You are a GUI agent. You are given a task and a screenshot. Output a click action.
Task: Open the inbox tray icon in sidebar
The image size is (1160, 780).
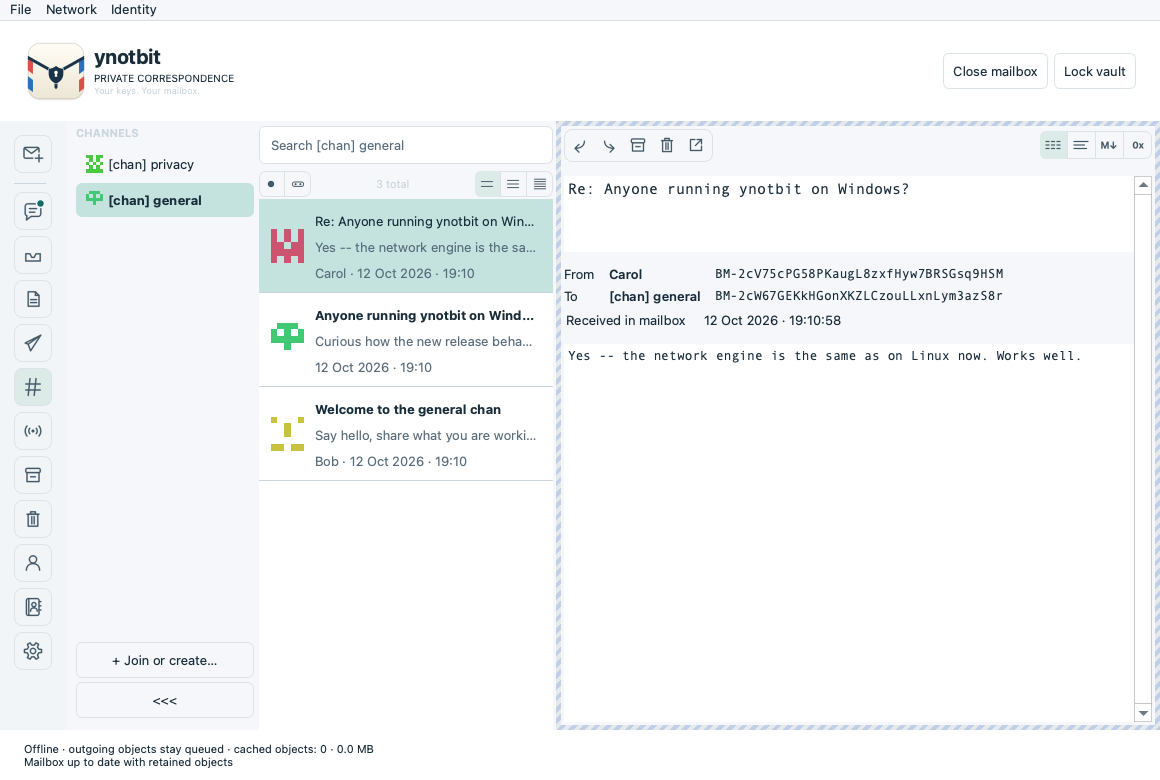pos(33,255)
